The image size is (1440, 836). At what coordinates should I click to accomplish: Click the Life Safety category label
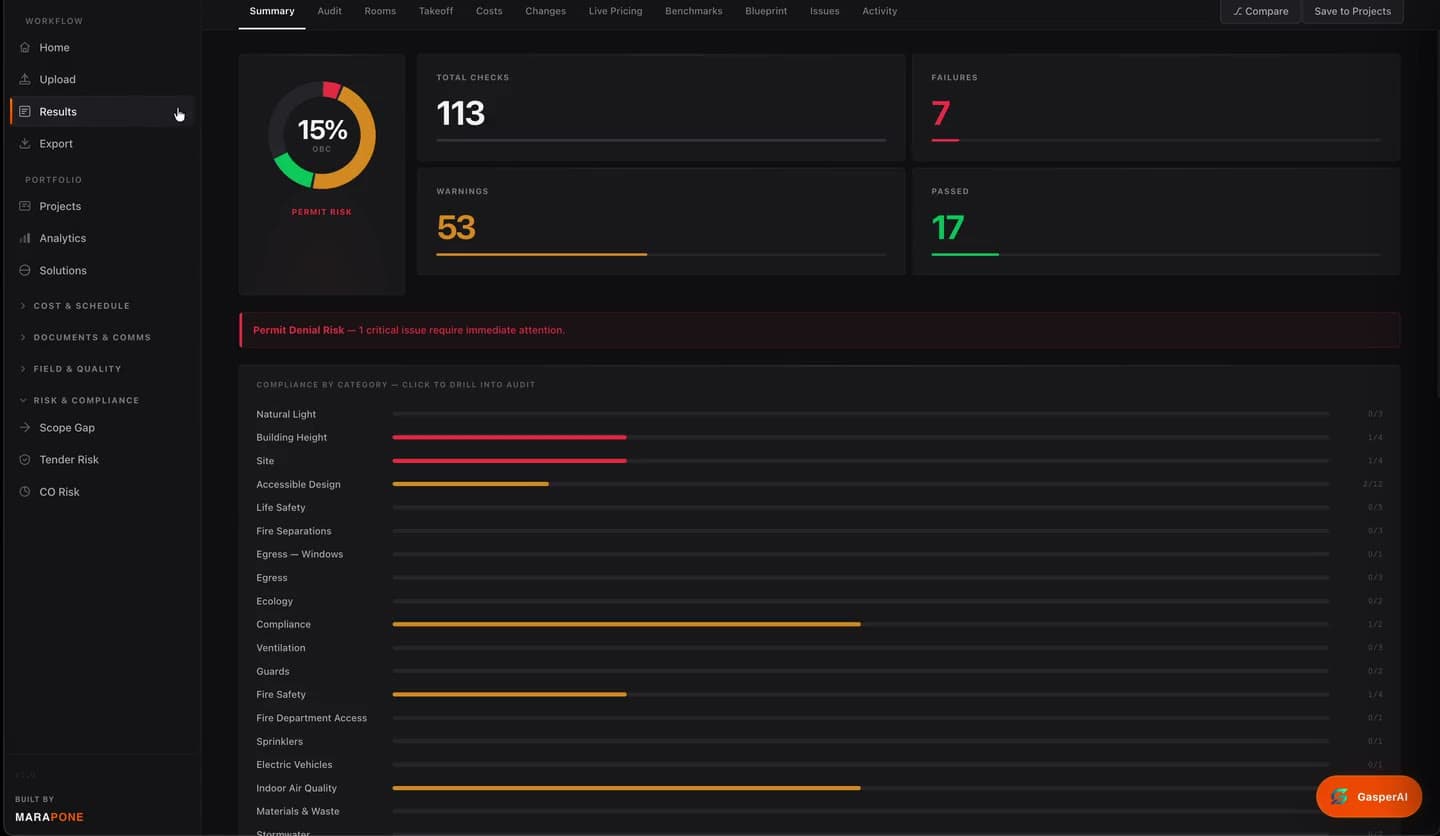click(x=281, y=507)
